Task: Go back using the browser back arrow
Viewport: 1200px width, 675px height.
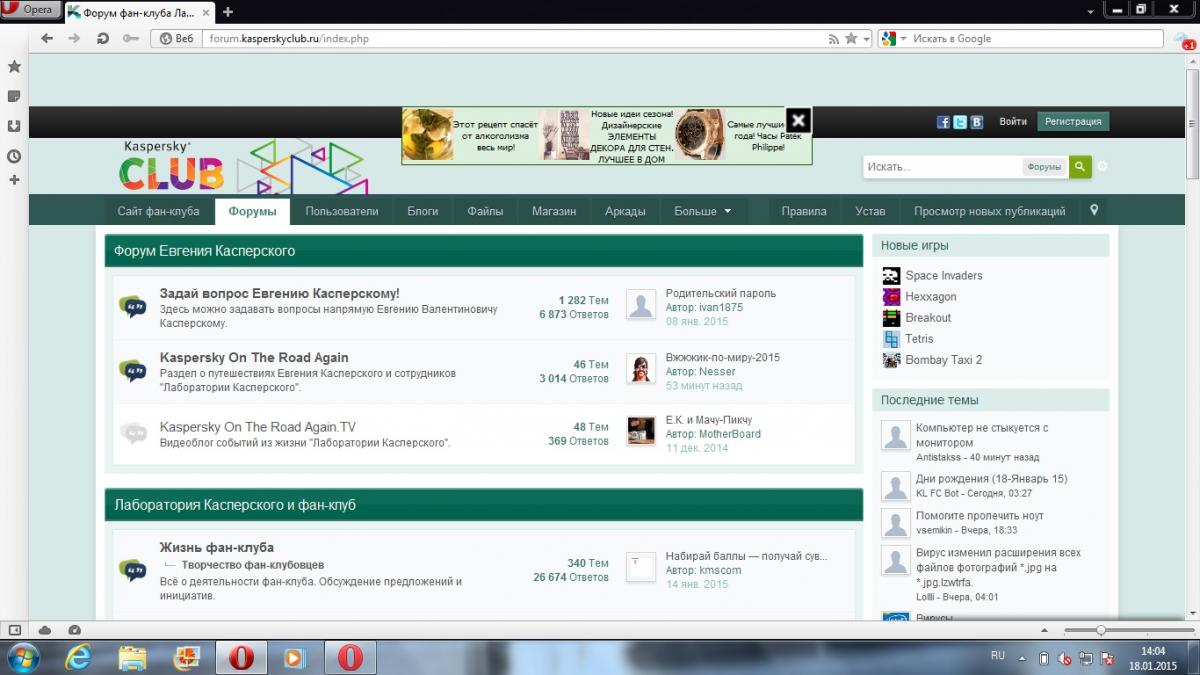Action: [x=47, y=38]
